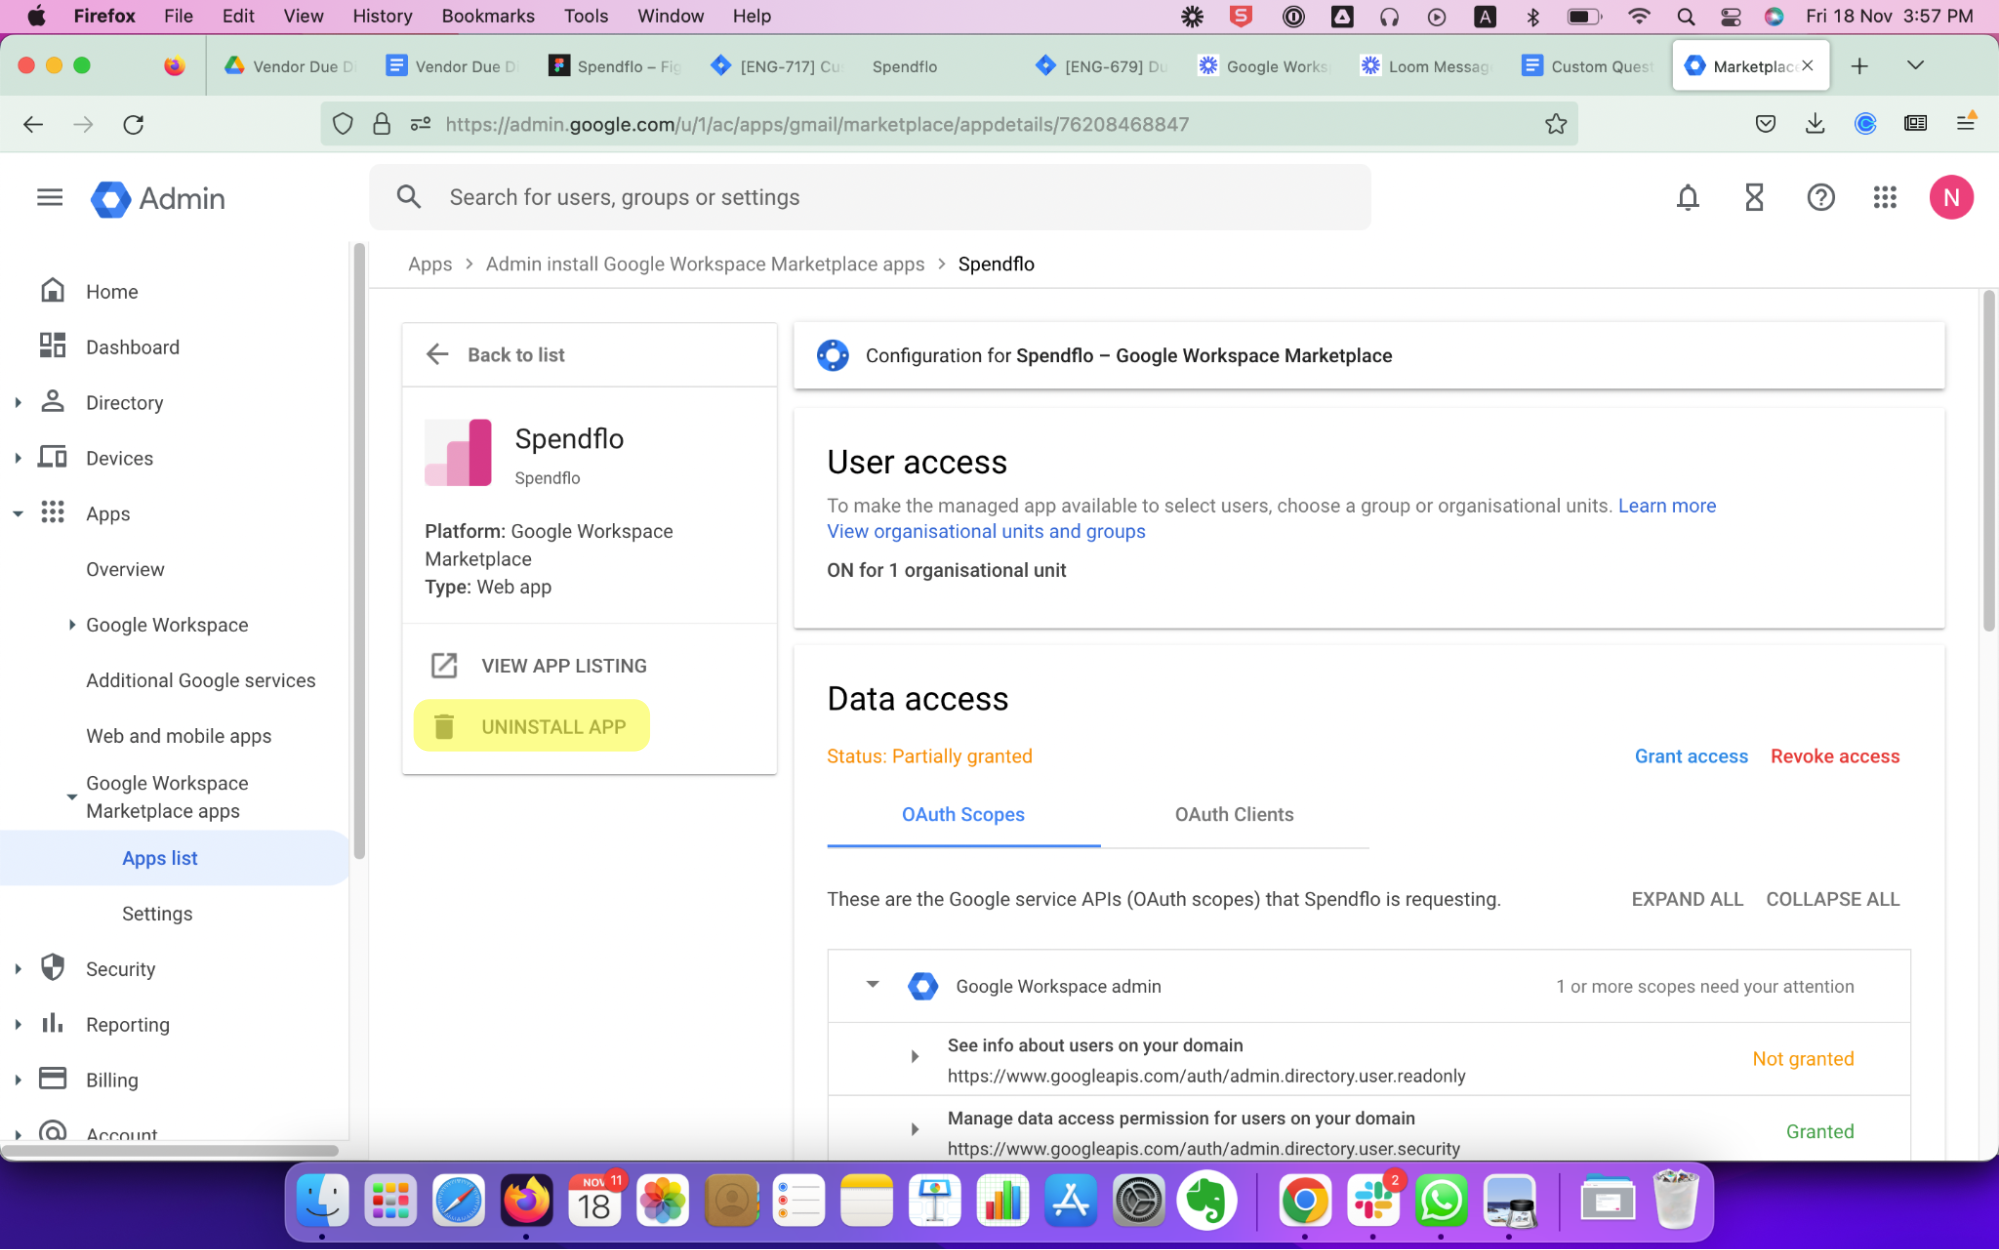1999x1250 pixels.
Task: Expand the Security section
Action: click(x=17, y=968)
